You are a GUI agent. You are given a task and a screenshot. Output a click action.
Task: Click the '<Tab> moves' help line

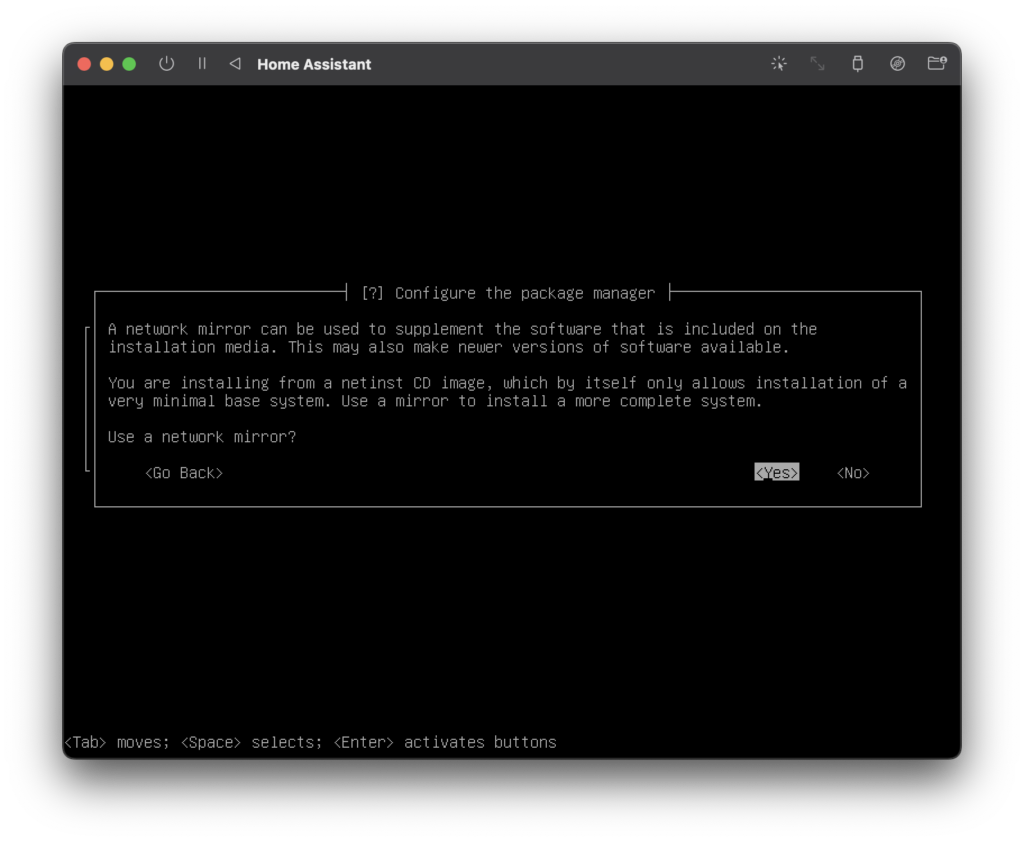click(x=310, y=742)
